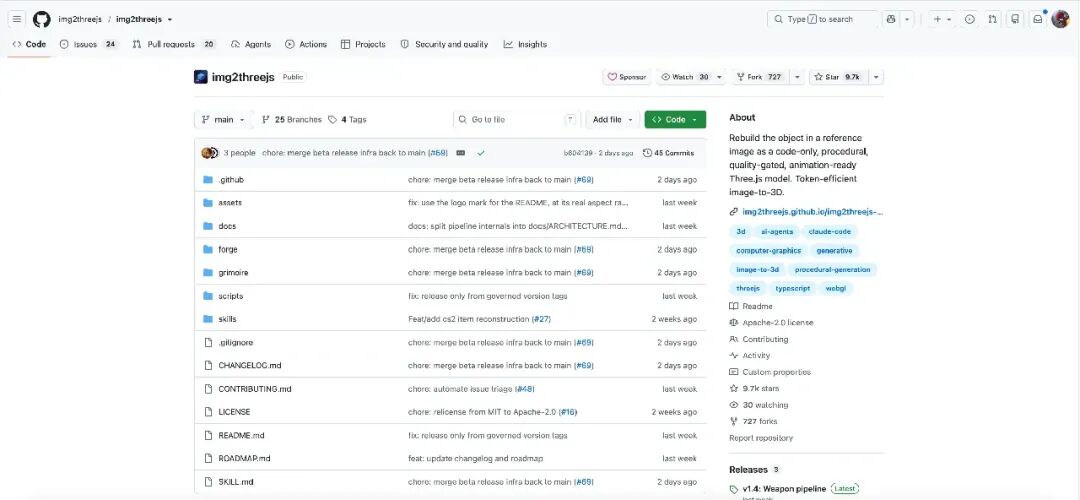View the commit checks green checkmark
Viewport: 1080px width, 500px height.
pyautogui.click(x=481, y=153)
